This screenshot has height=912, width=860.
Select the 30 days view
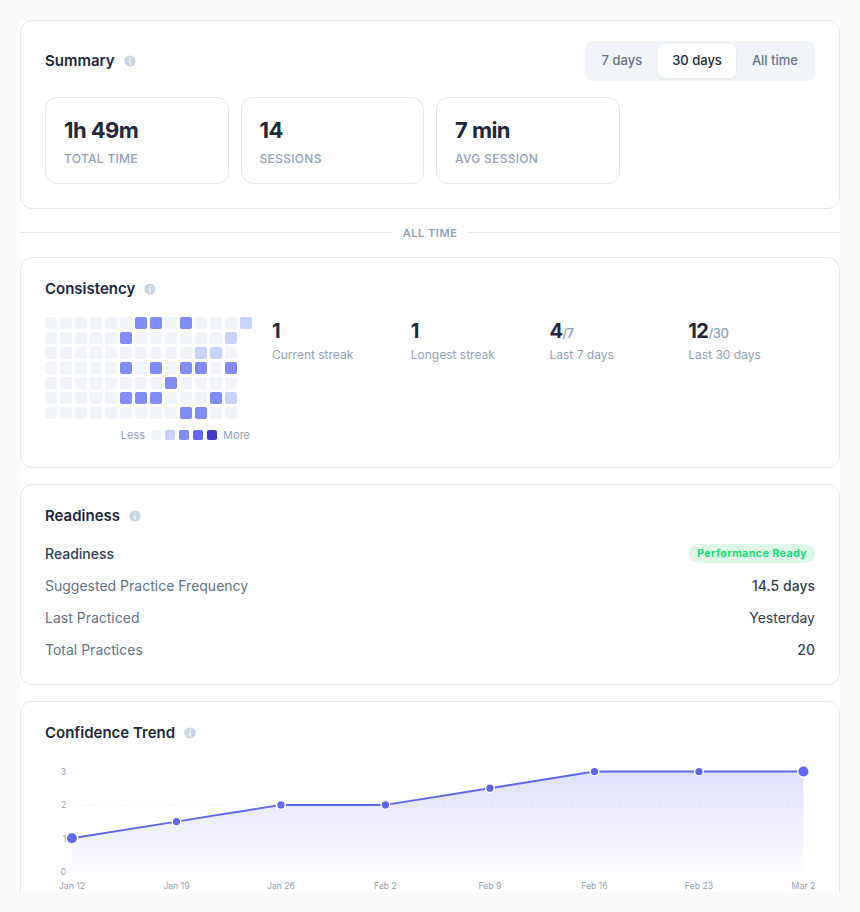(697, 60)
